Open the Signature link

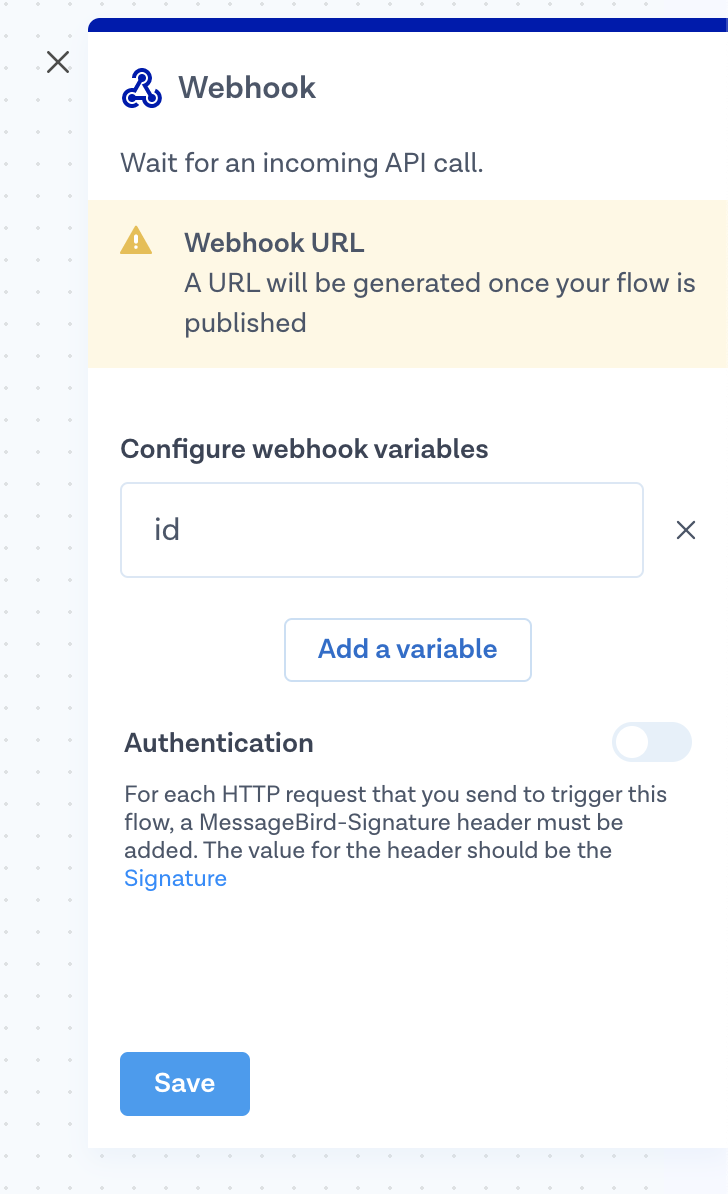pos(175,878)
